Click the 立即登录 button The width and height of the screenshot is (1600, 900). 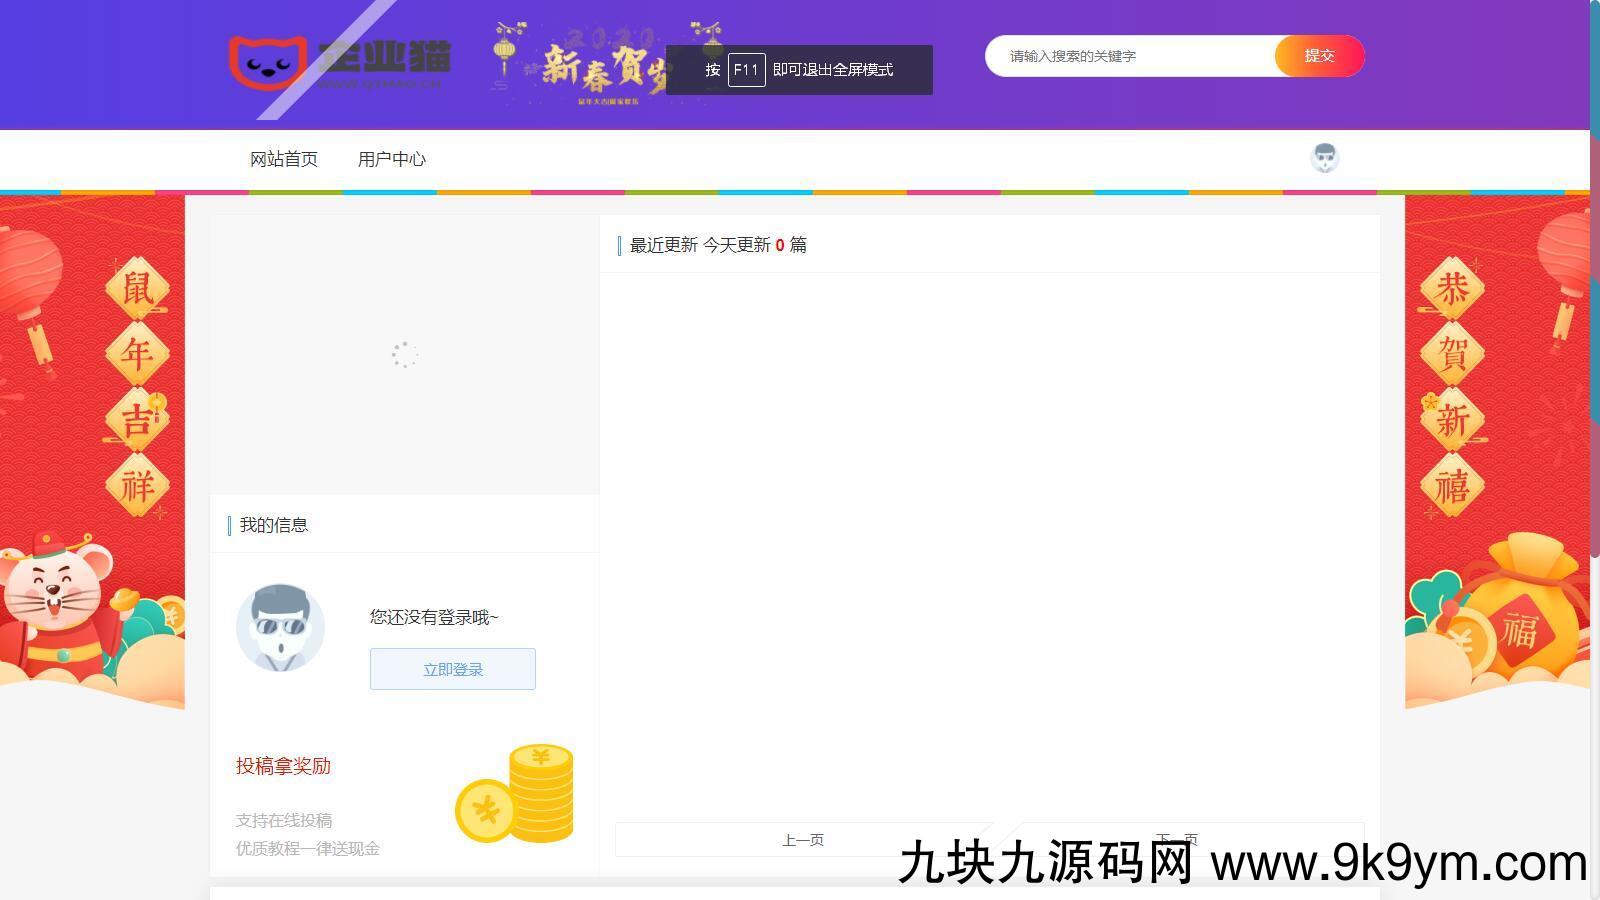click(x=452, y=669)
